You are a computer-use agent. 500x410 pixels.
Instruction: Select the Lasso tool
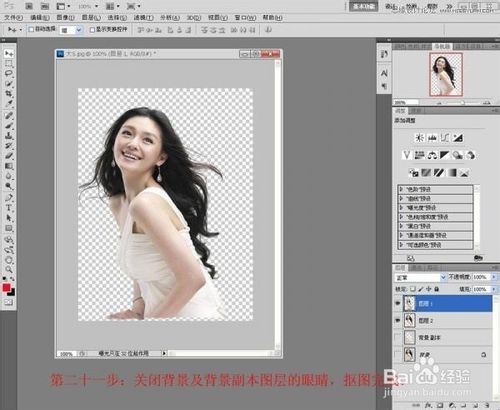[9, 74]
